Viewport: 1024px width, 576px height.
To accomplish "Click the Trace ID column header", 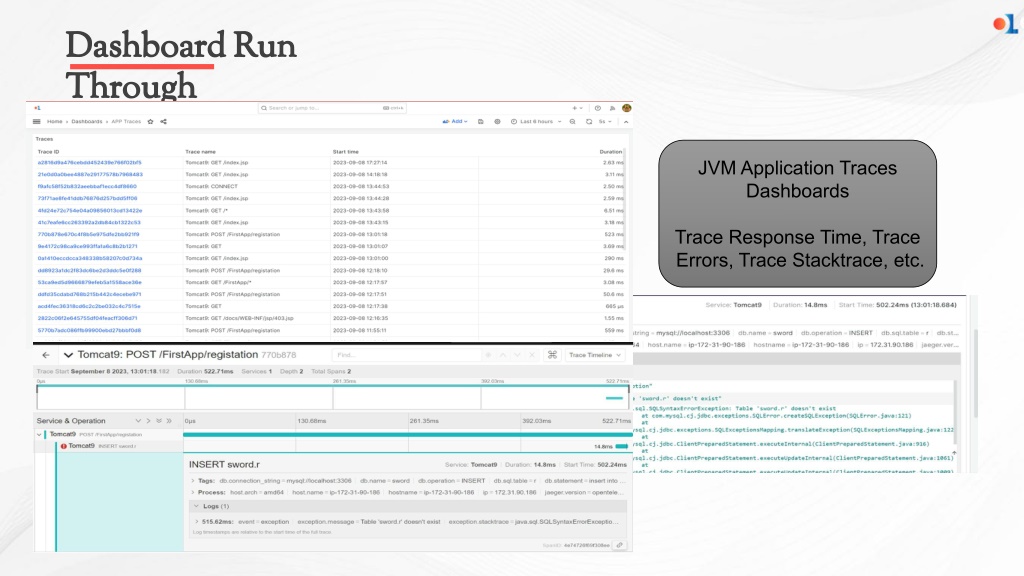I will 48,152.
